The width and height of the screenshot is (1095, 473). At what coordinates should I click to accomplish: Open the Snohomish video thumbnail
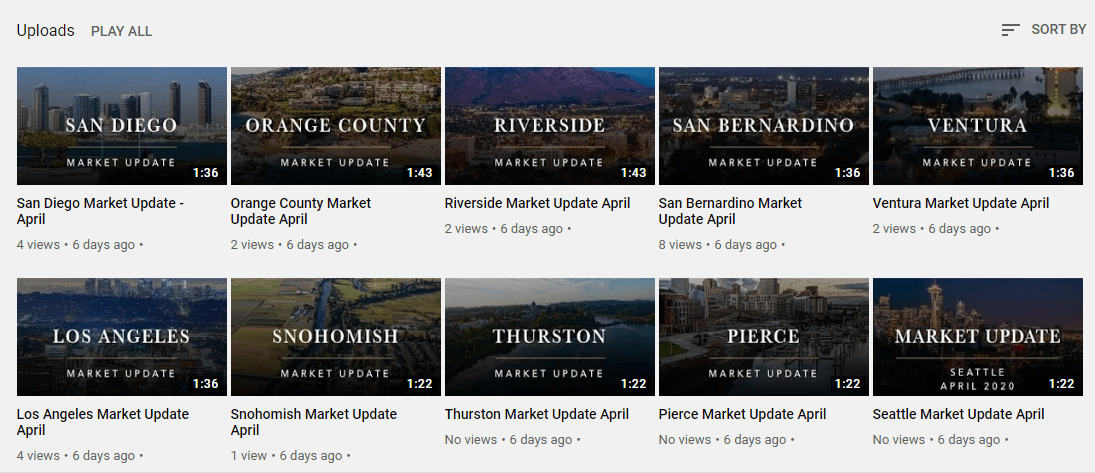click(336, 337)
